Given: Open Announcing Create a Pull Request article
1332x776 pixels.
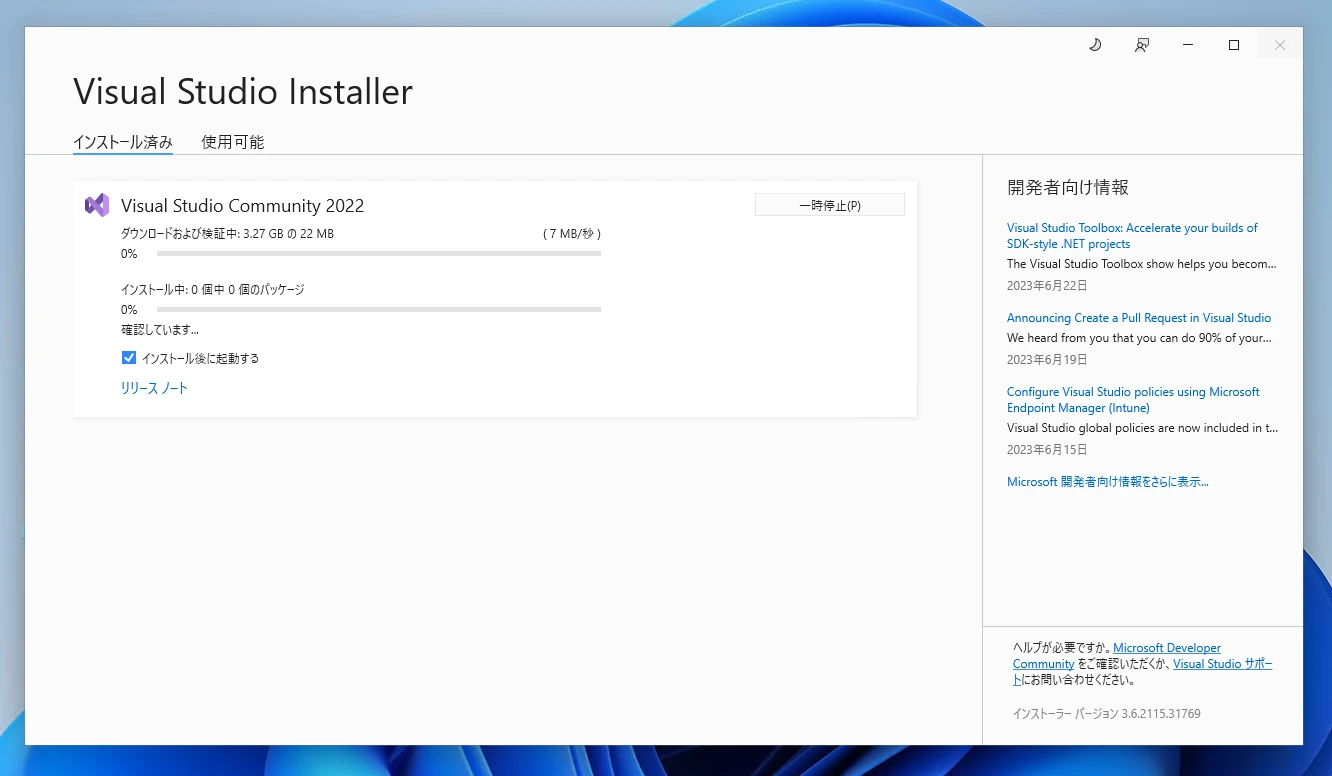Looking at the screenshot, I should coord(1139,318).
